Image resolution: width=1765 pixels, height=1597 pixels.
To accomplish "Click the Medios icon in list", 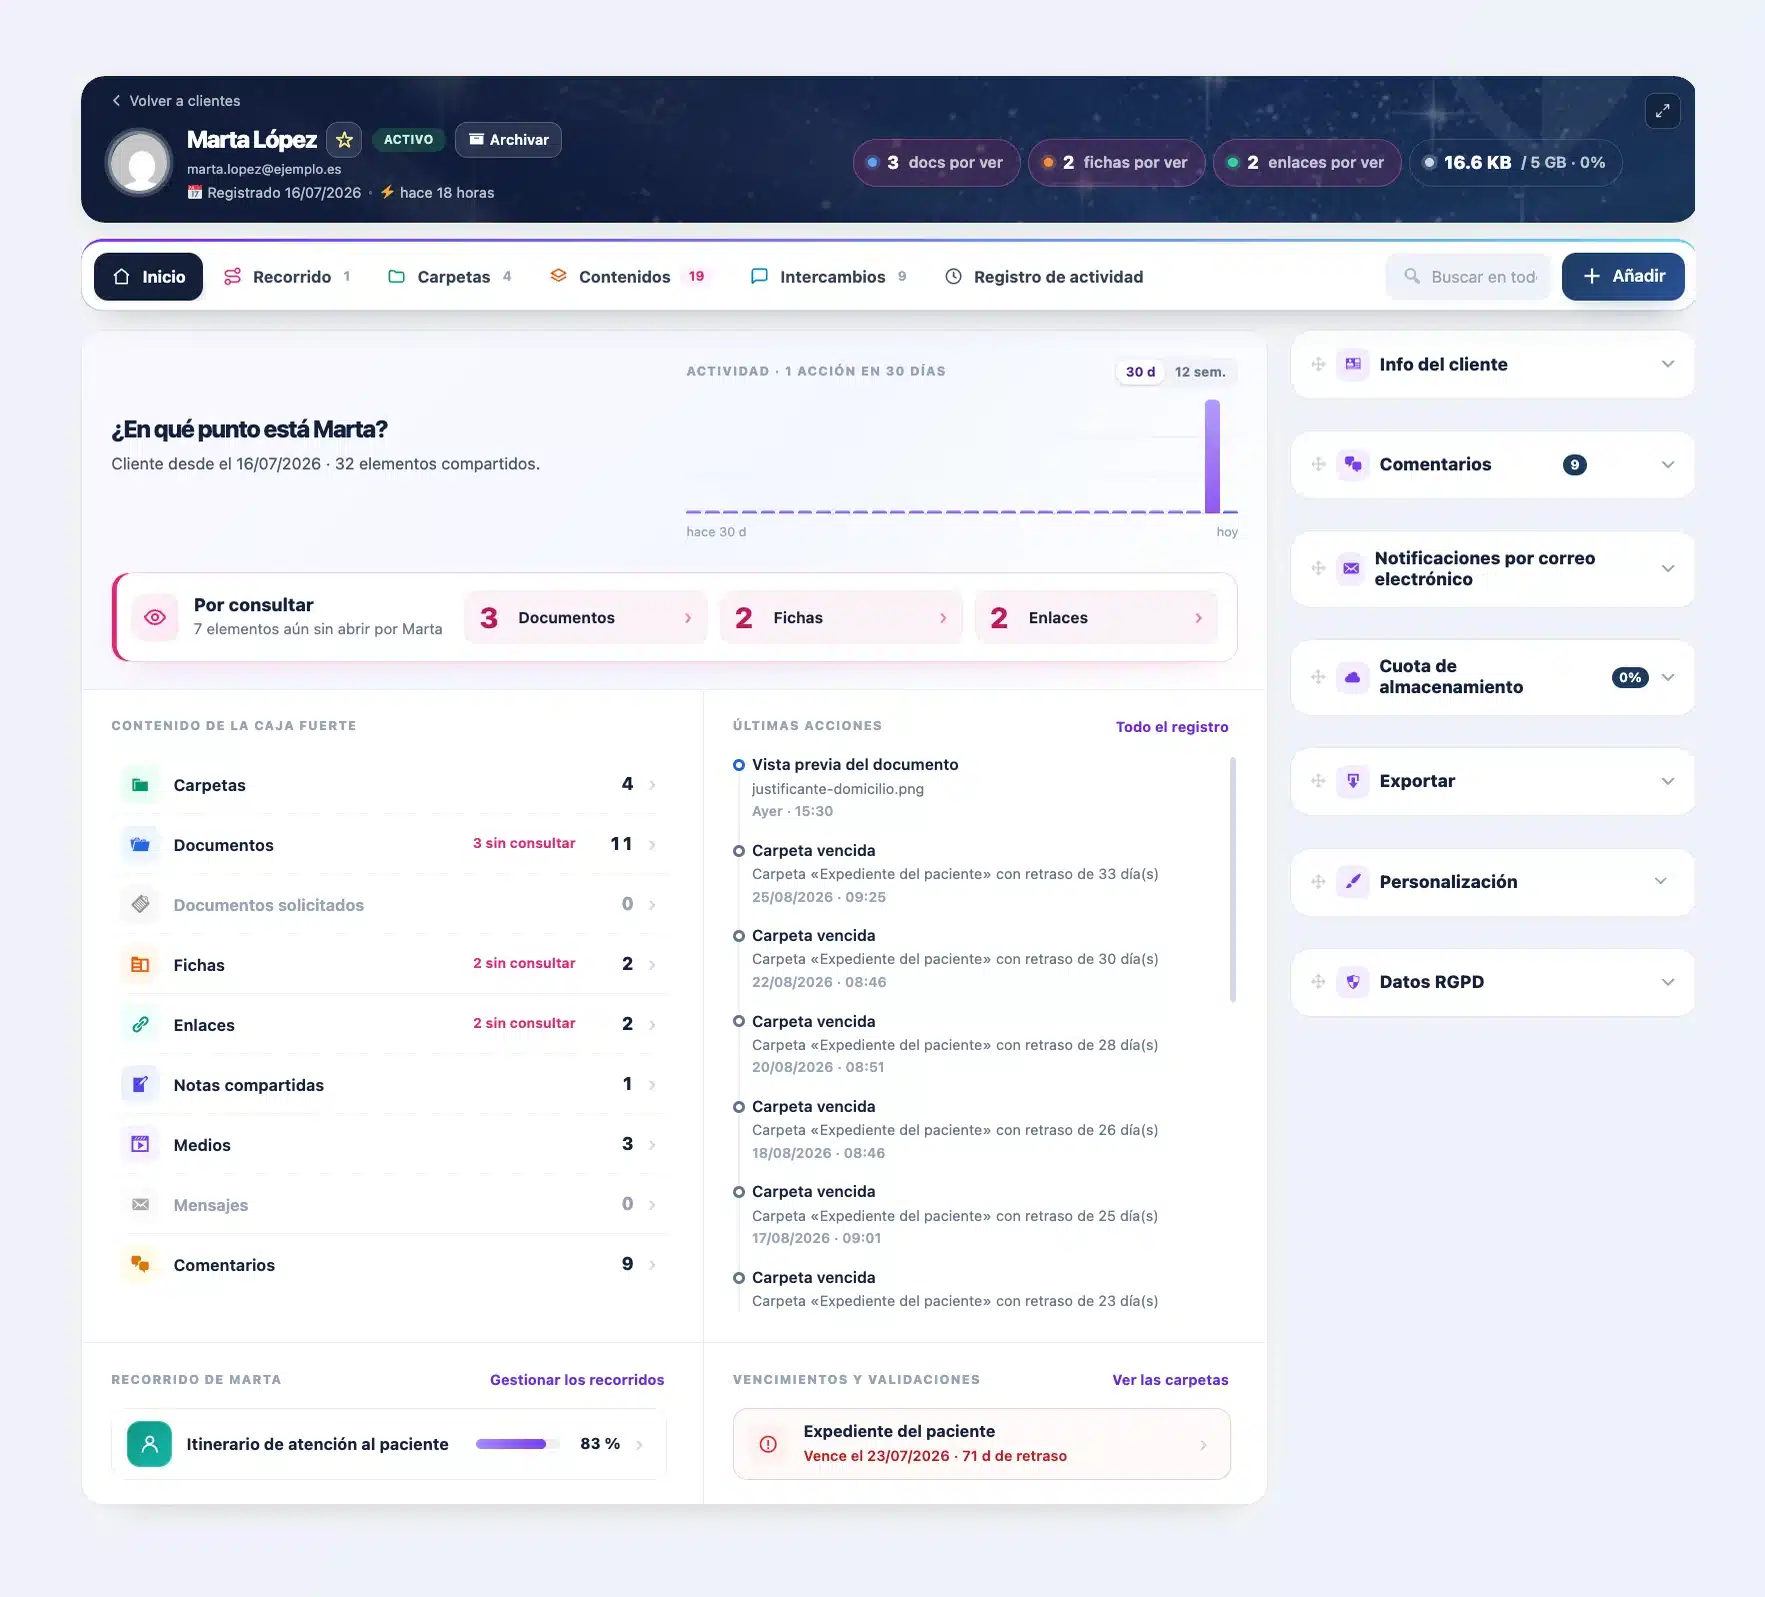I will (x=140, y=1145).
